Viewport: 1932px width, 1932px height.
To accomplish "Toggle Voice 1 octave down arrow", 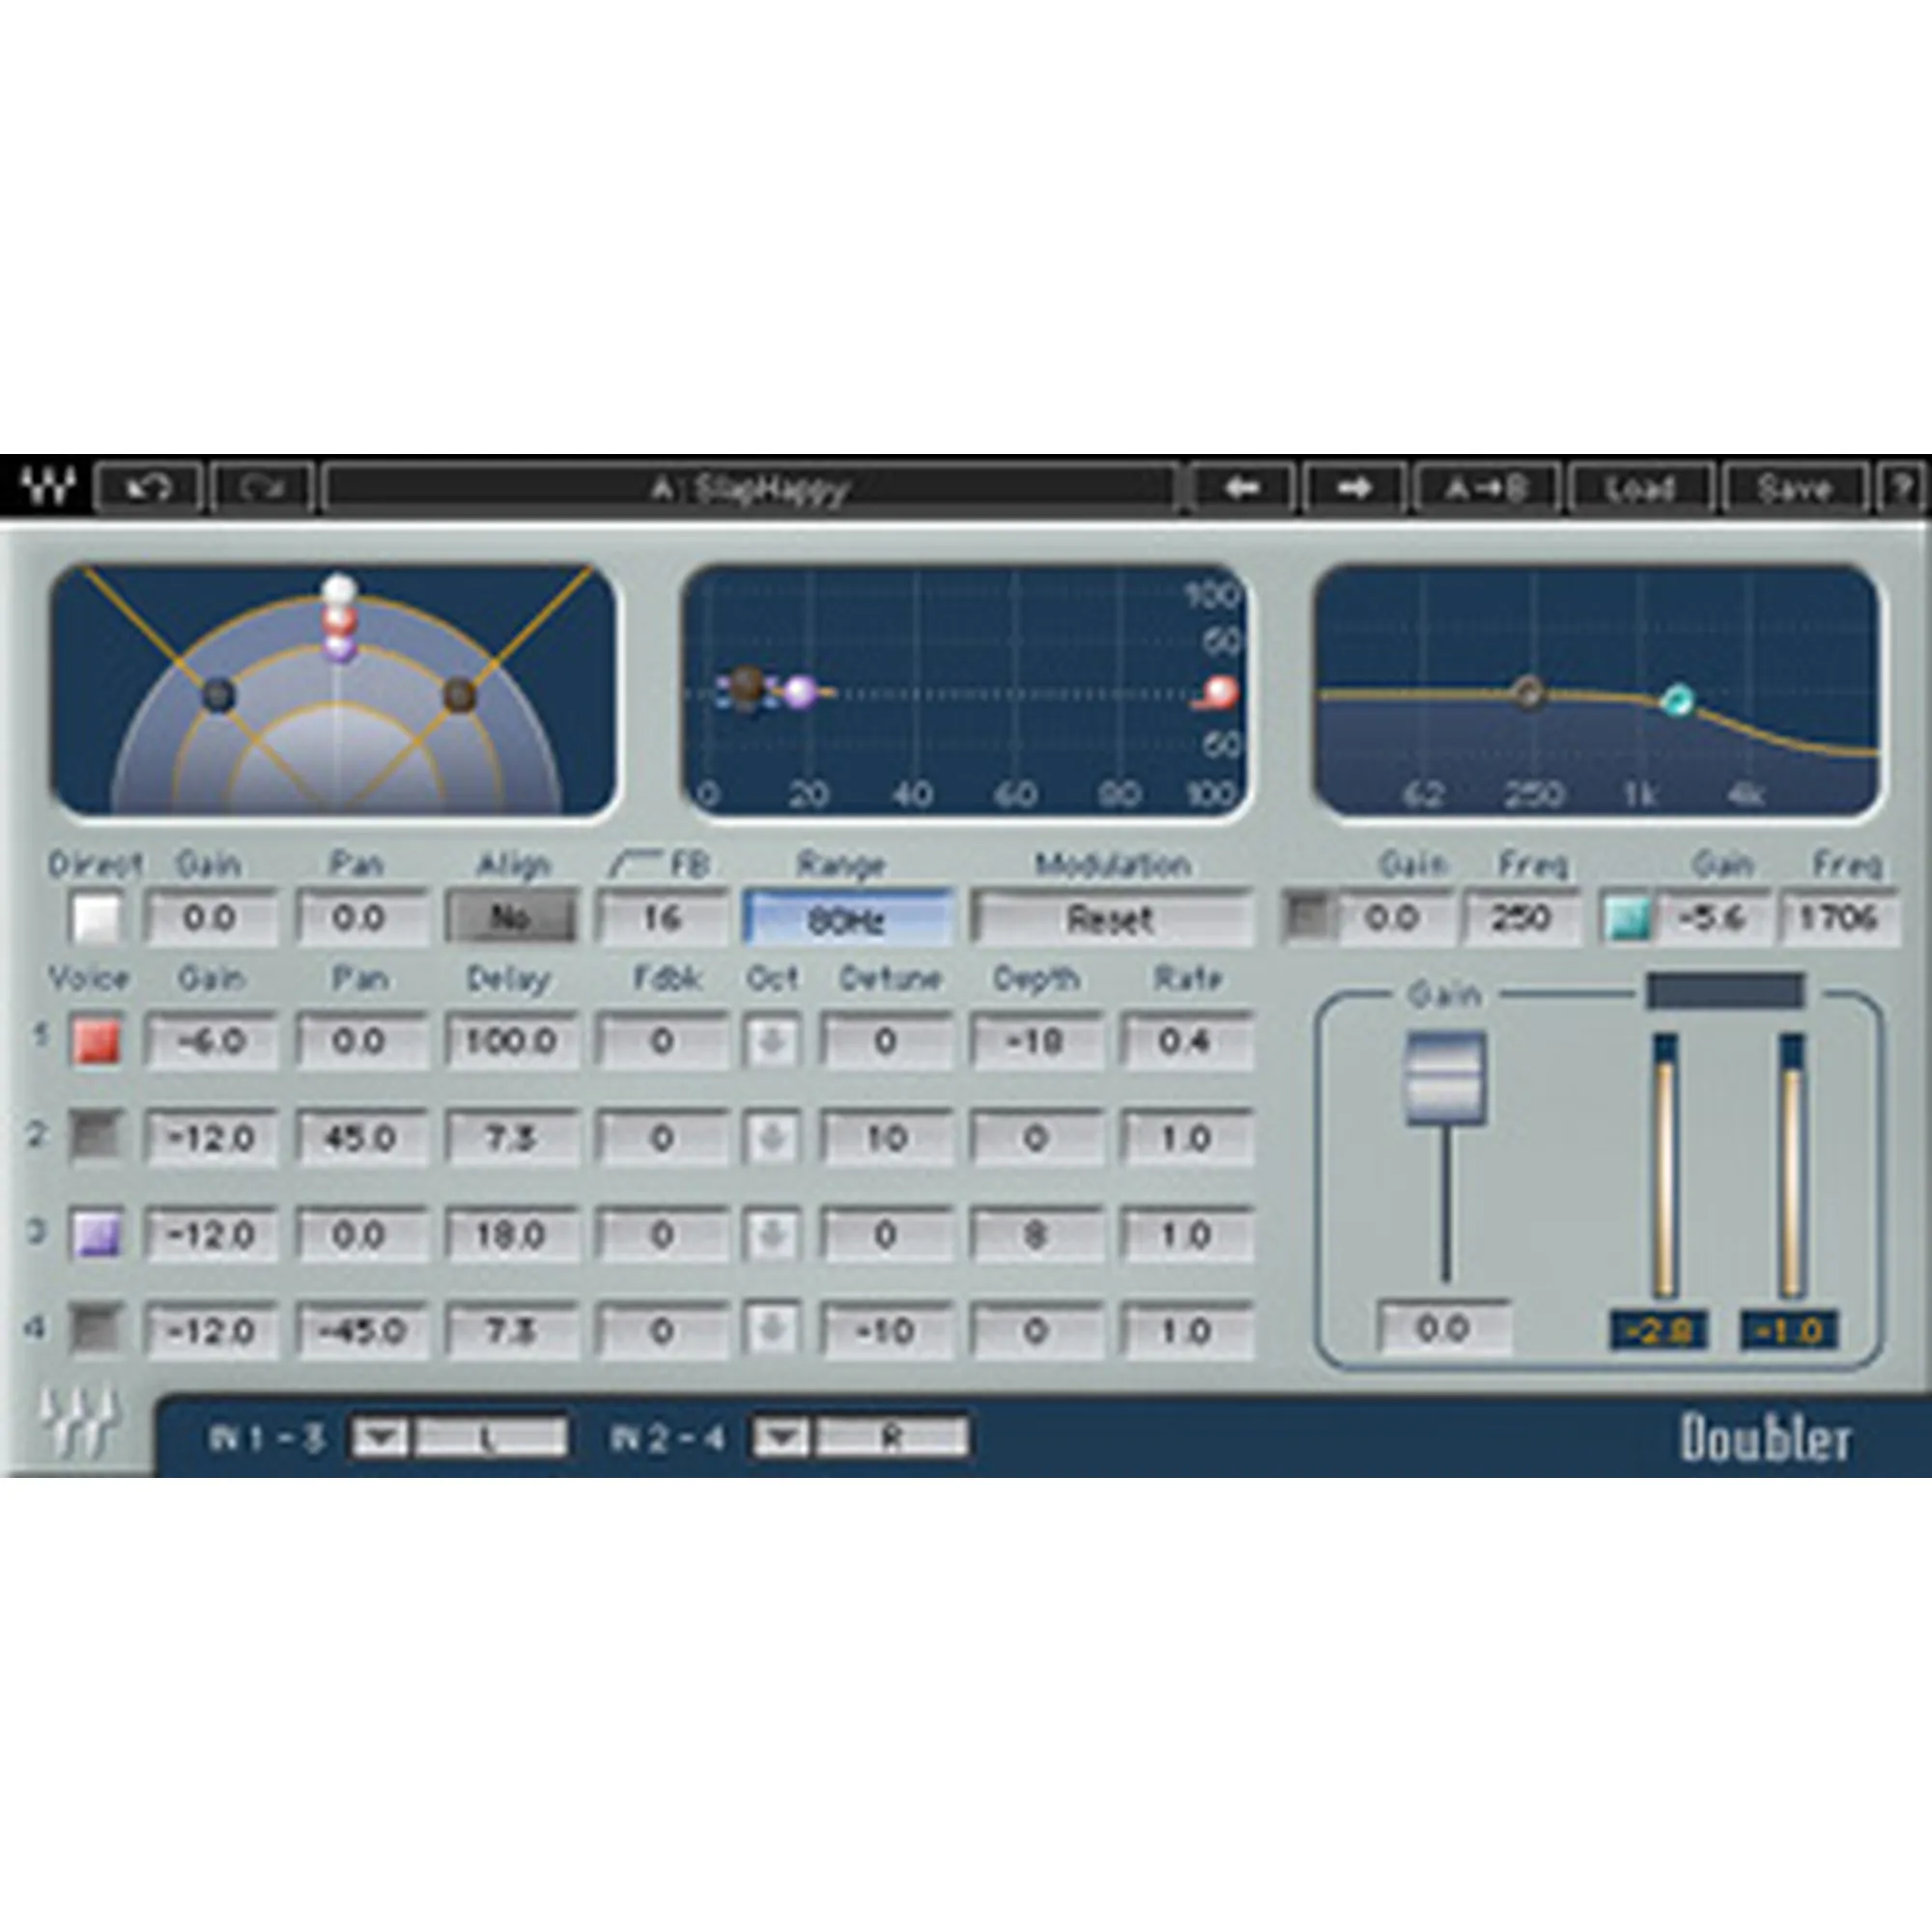I will [772, 1042].
